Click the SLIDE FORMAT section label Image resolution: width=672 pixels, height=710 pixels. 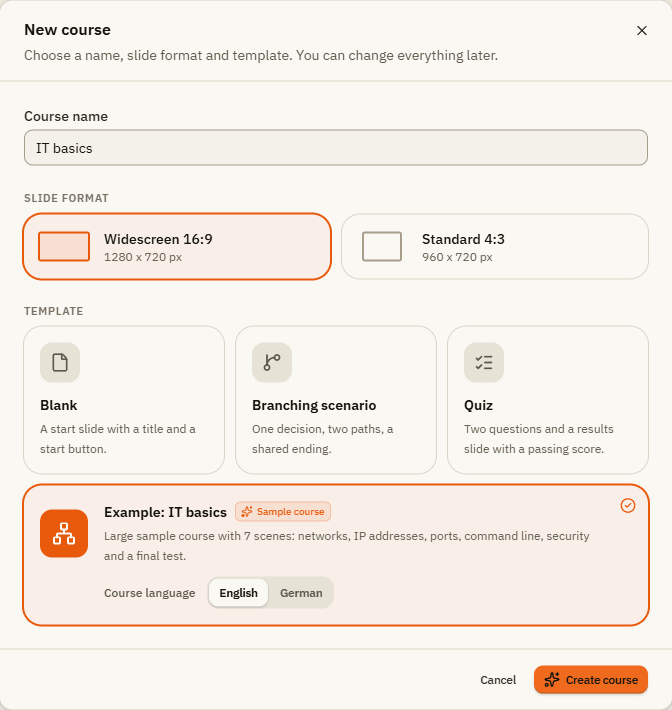(66, 198)
